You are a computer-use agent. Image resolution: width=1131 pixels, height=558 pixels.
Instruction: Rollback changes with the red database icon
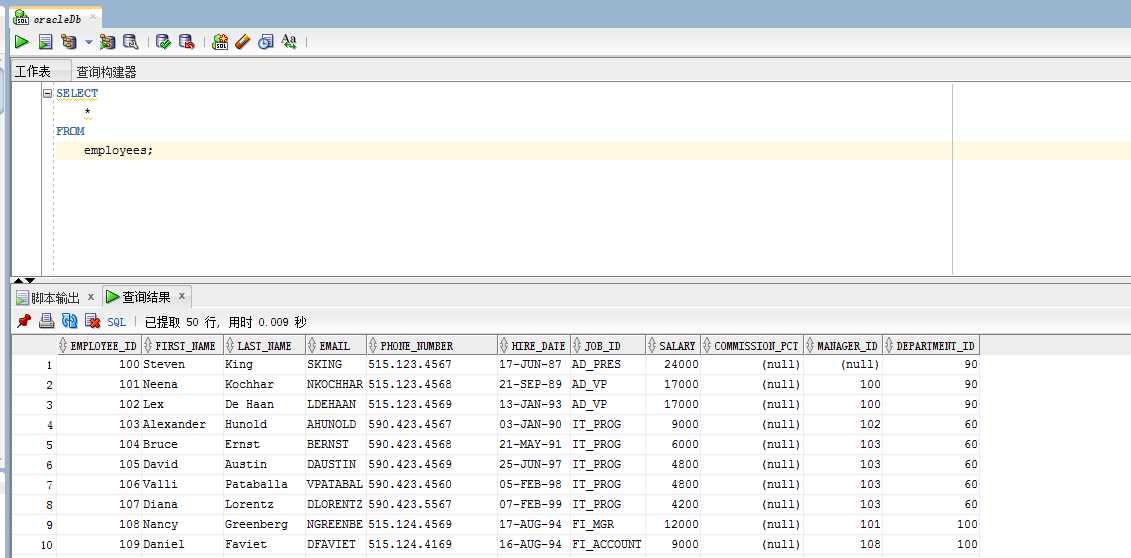[187, 42]
